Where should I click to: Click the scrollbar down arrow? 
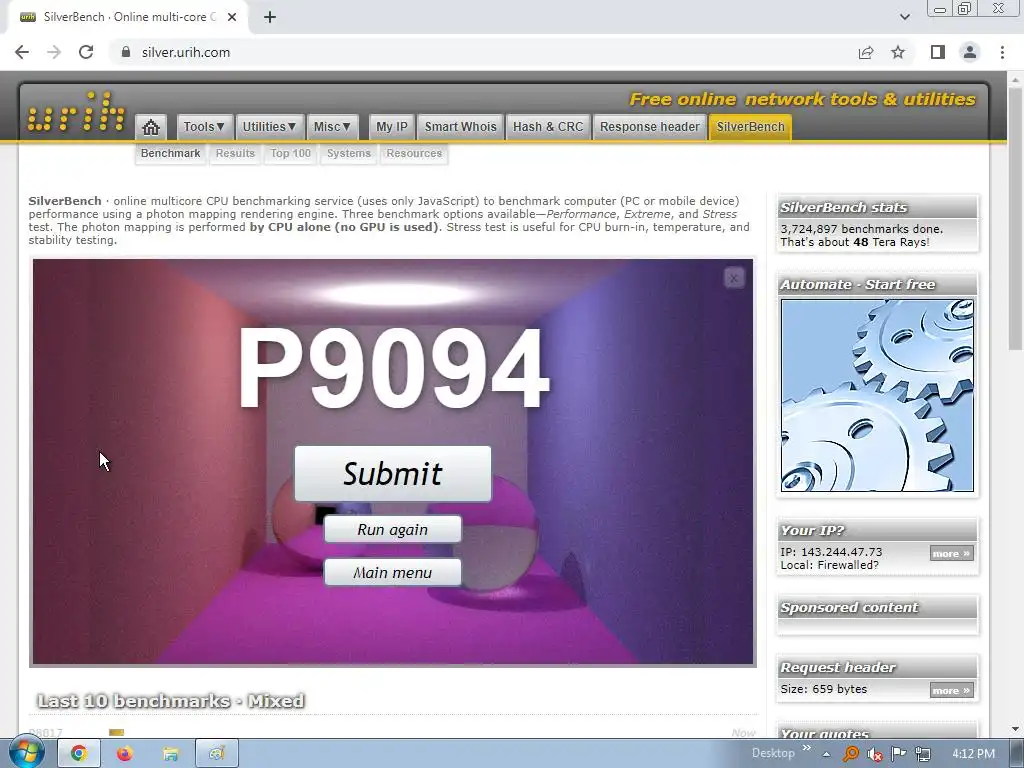[x=1015, y=729]
